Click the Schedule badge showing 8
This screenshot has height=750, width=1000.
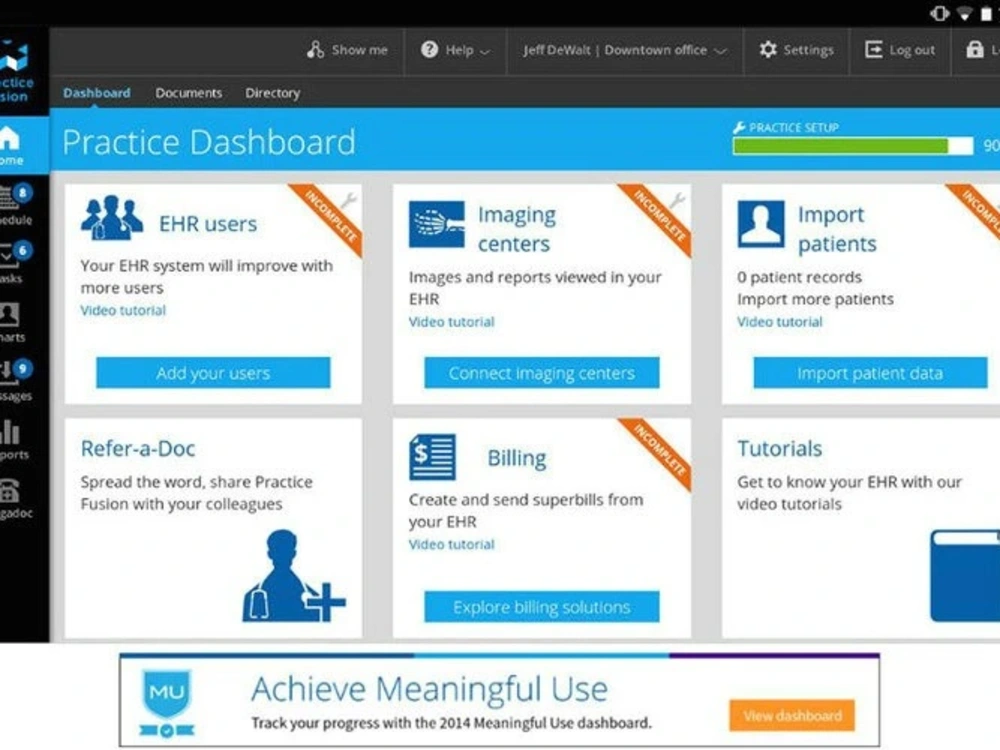pyautogui.click(x=23, y=192)
